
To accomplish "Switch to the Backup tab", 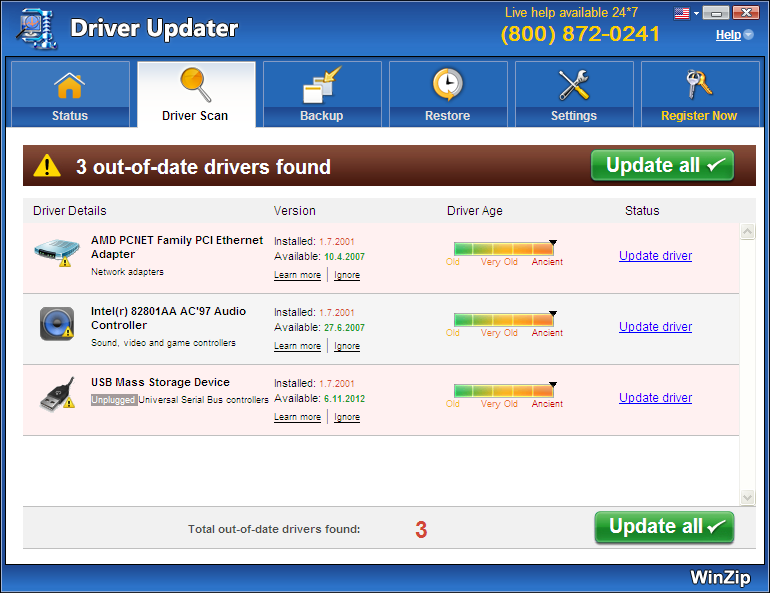I will 322,94.
